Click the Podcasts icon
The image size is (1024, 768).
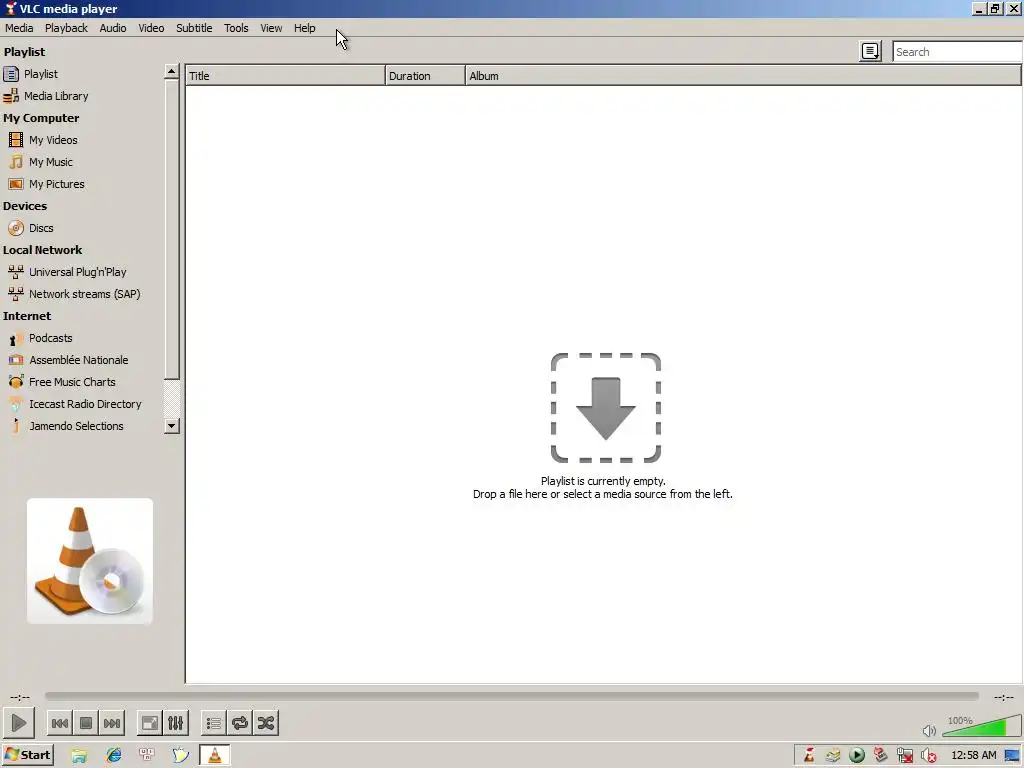point(16,338)
